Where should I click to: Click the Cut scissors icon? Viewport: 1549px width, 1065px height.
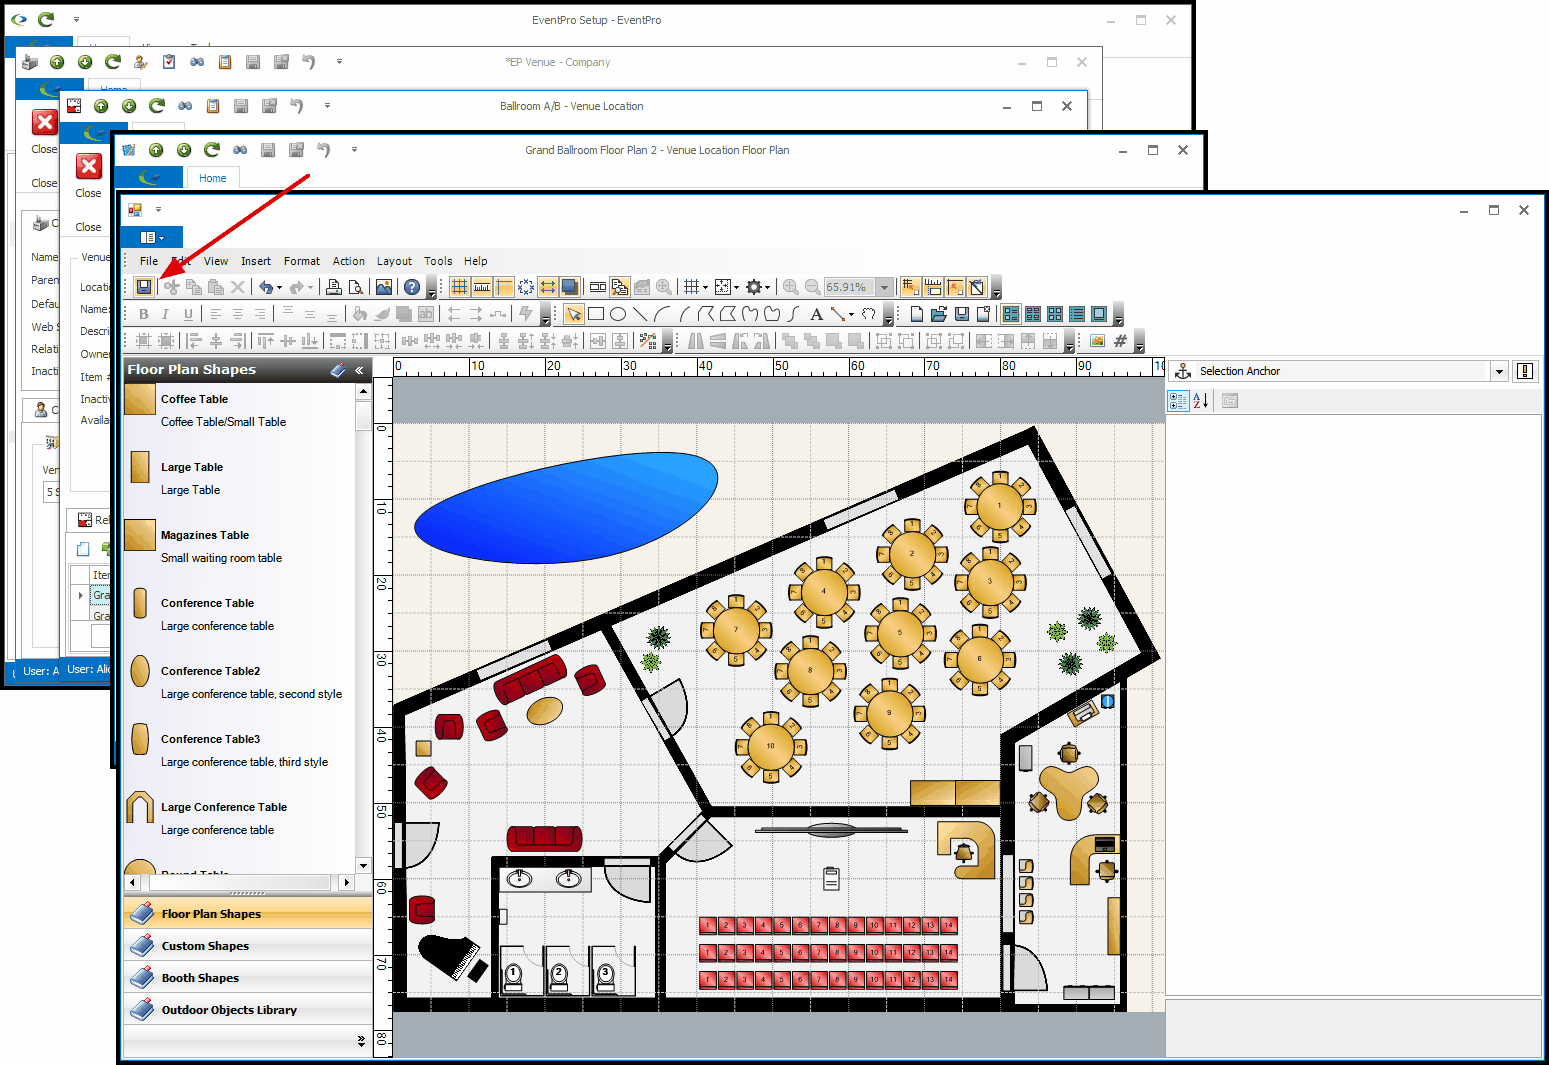click(x=172, y=287)
